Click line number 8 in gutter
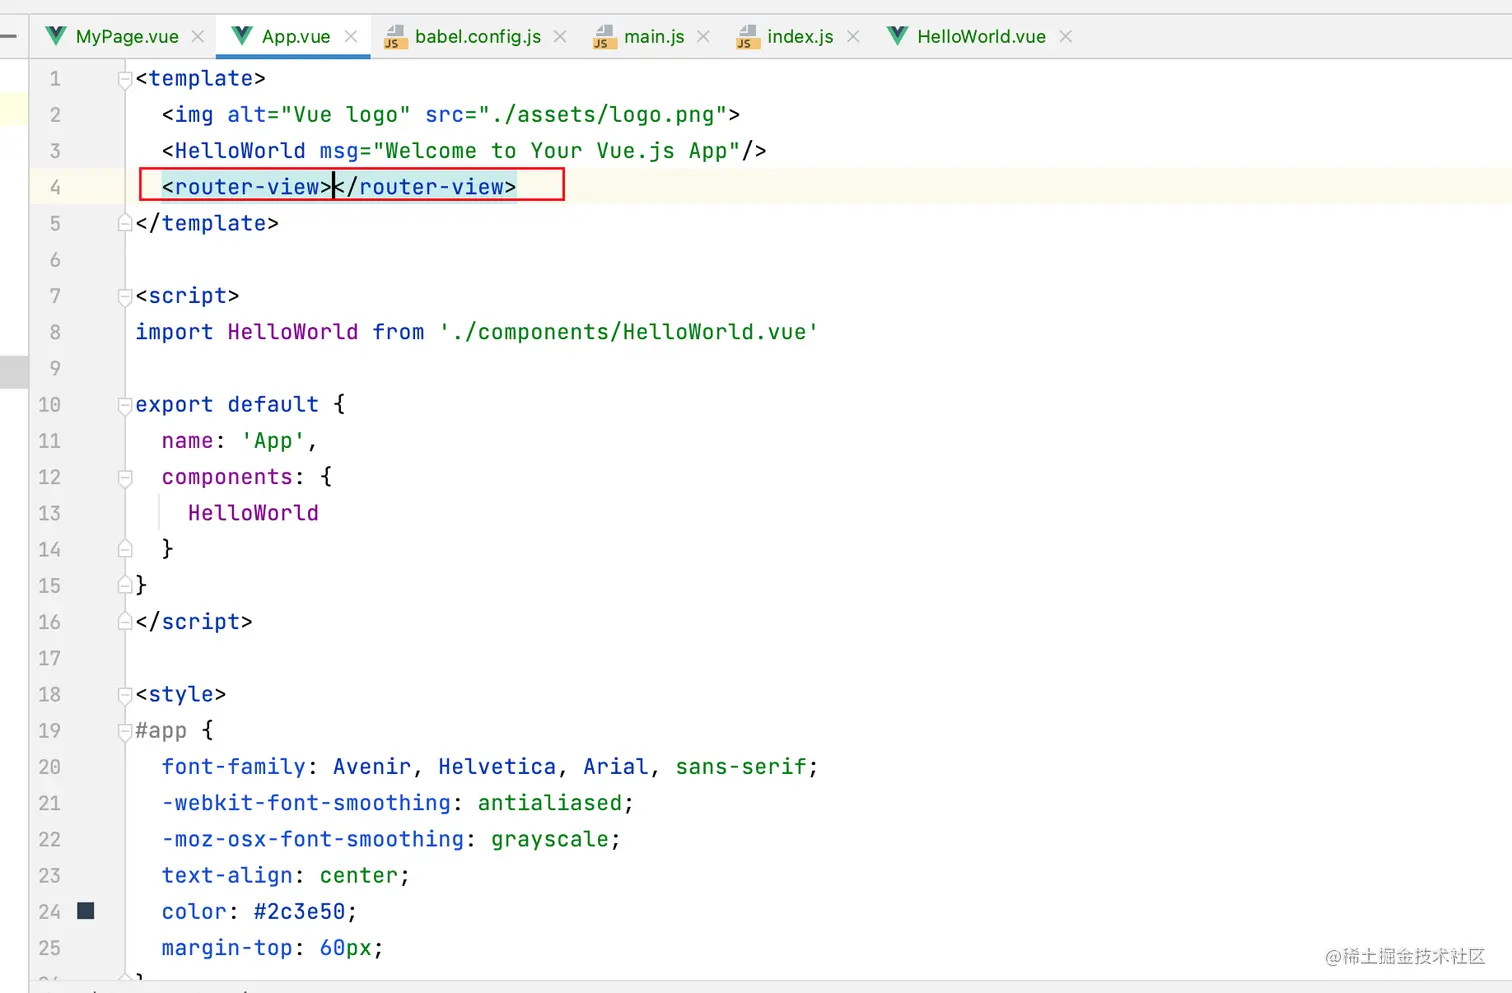This screenshot has height=993, width=1512. pos(55,332)
